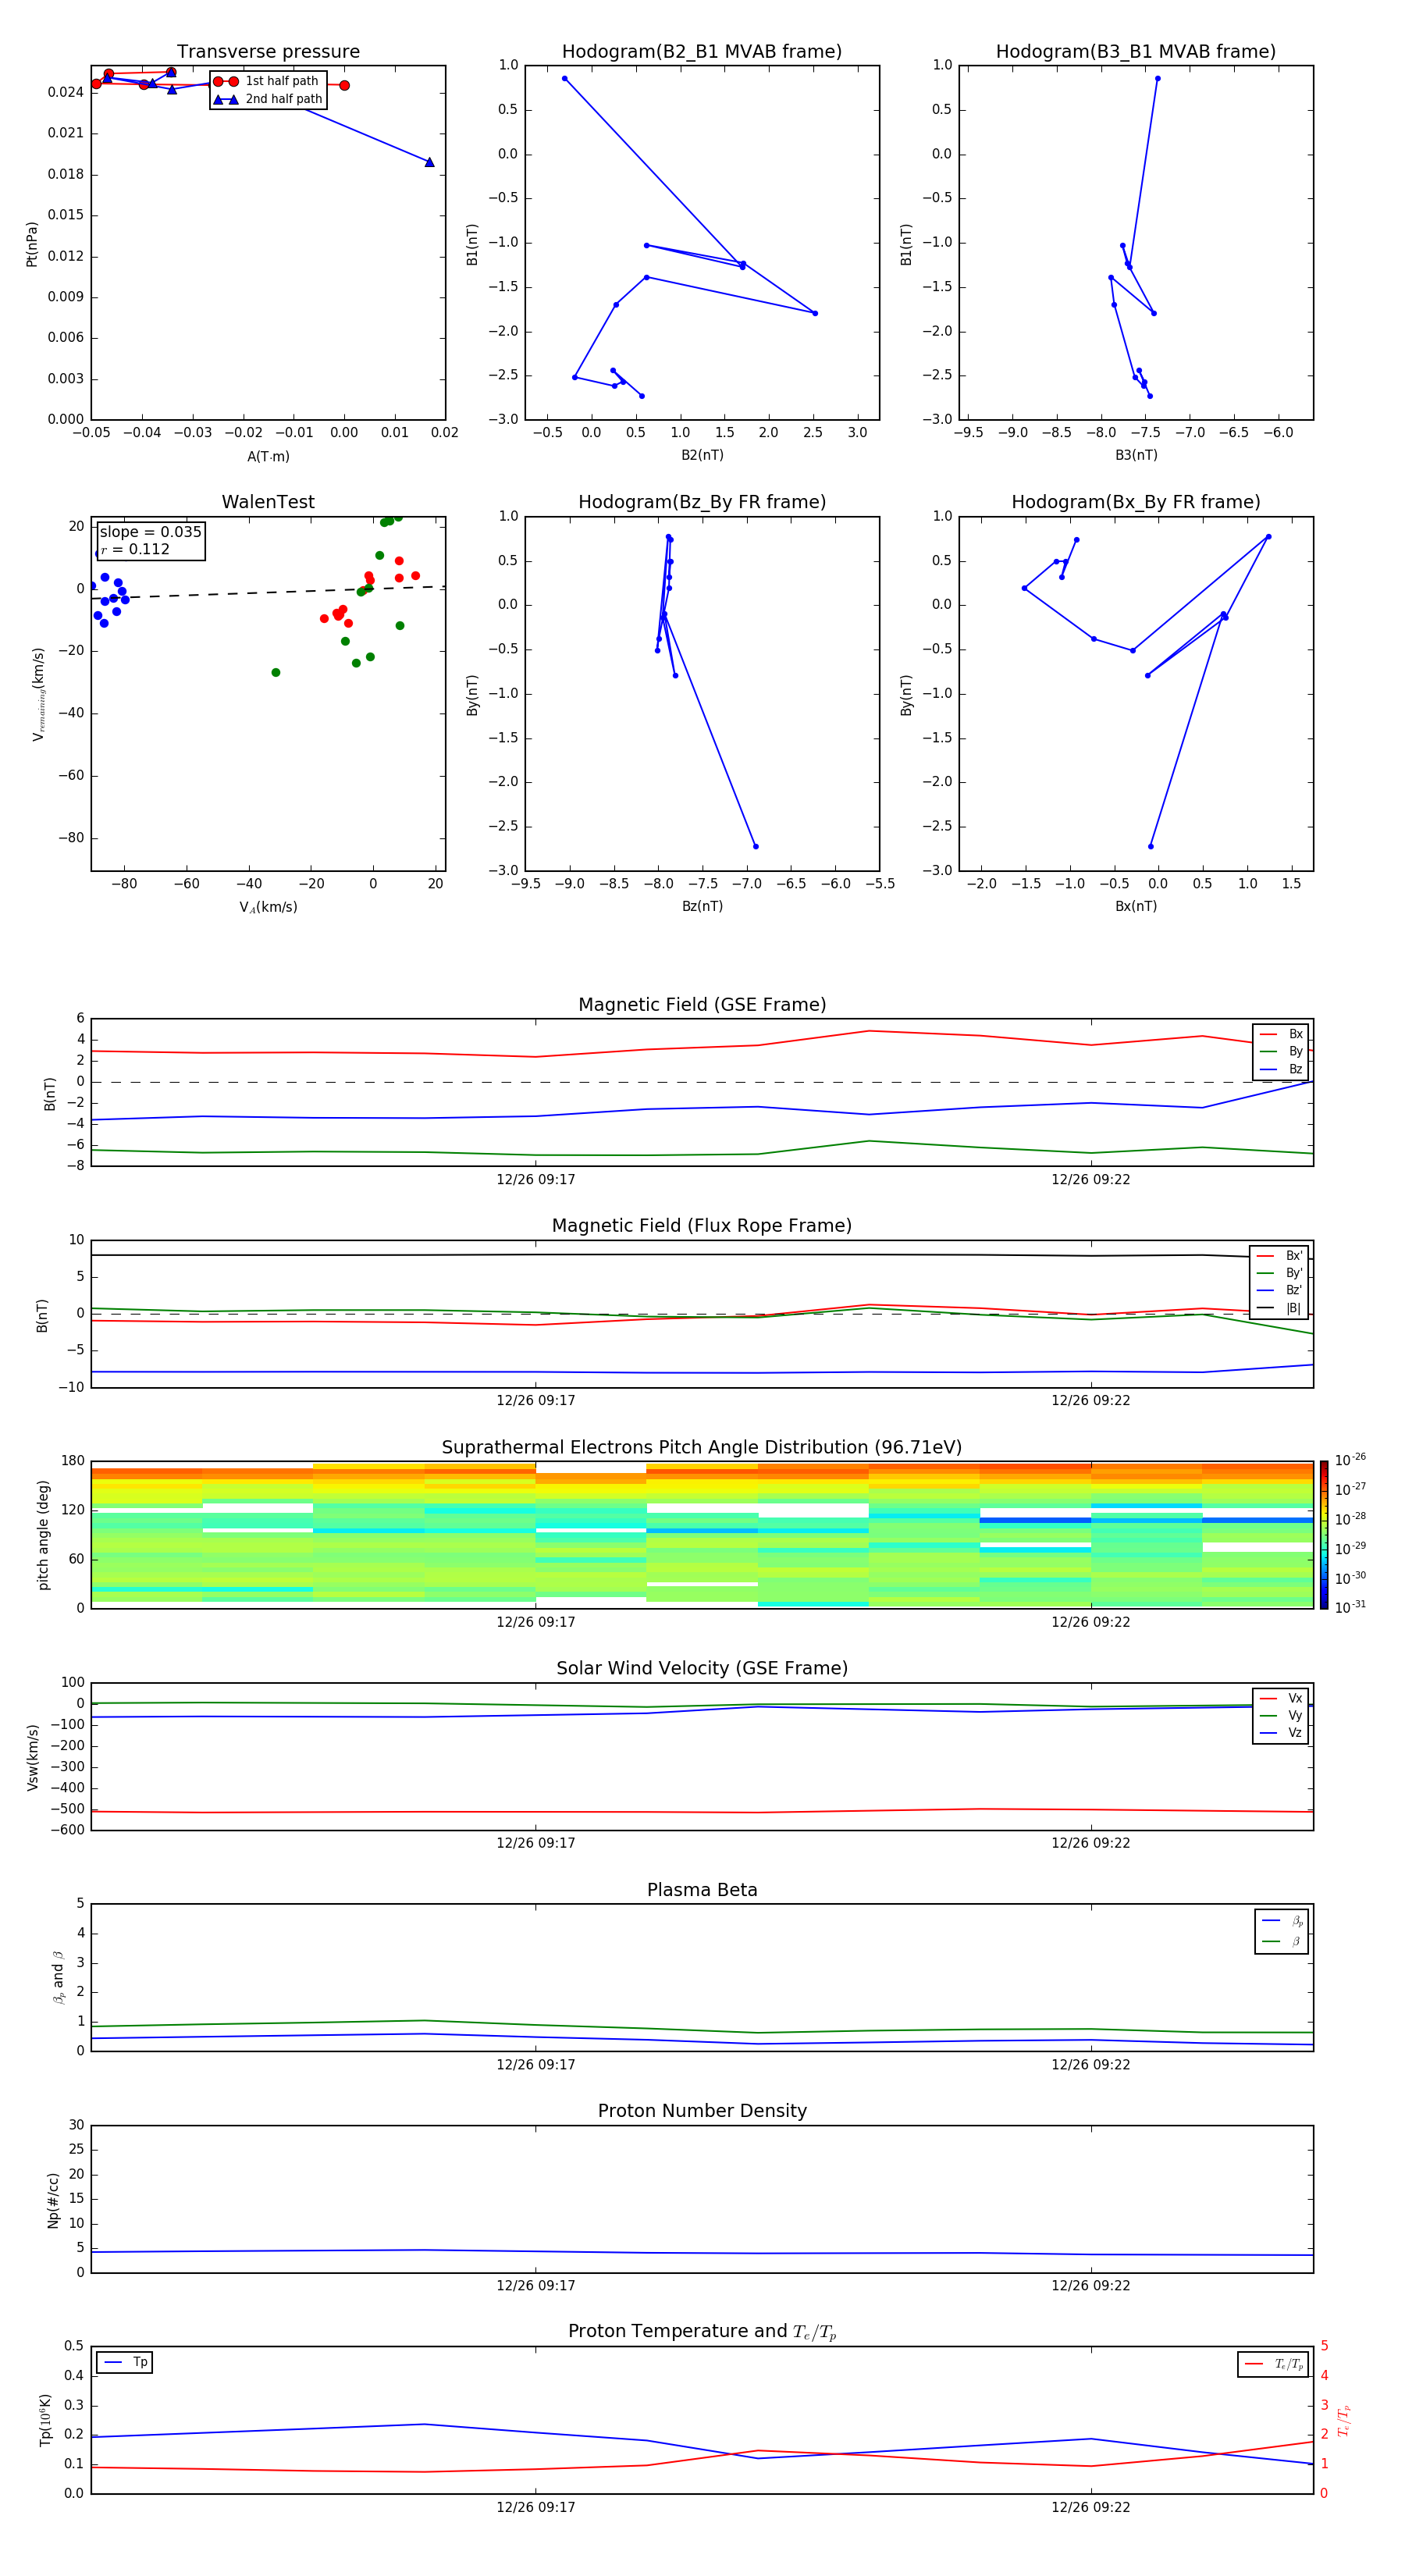
Task: Click the "1st half path" legend entry
Action: point(268,81)
